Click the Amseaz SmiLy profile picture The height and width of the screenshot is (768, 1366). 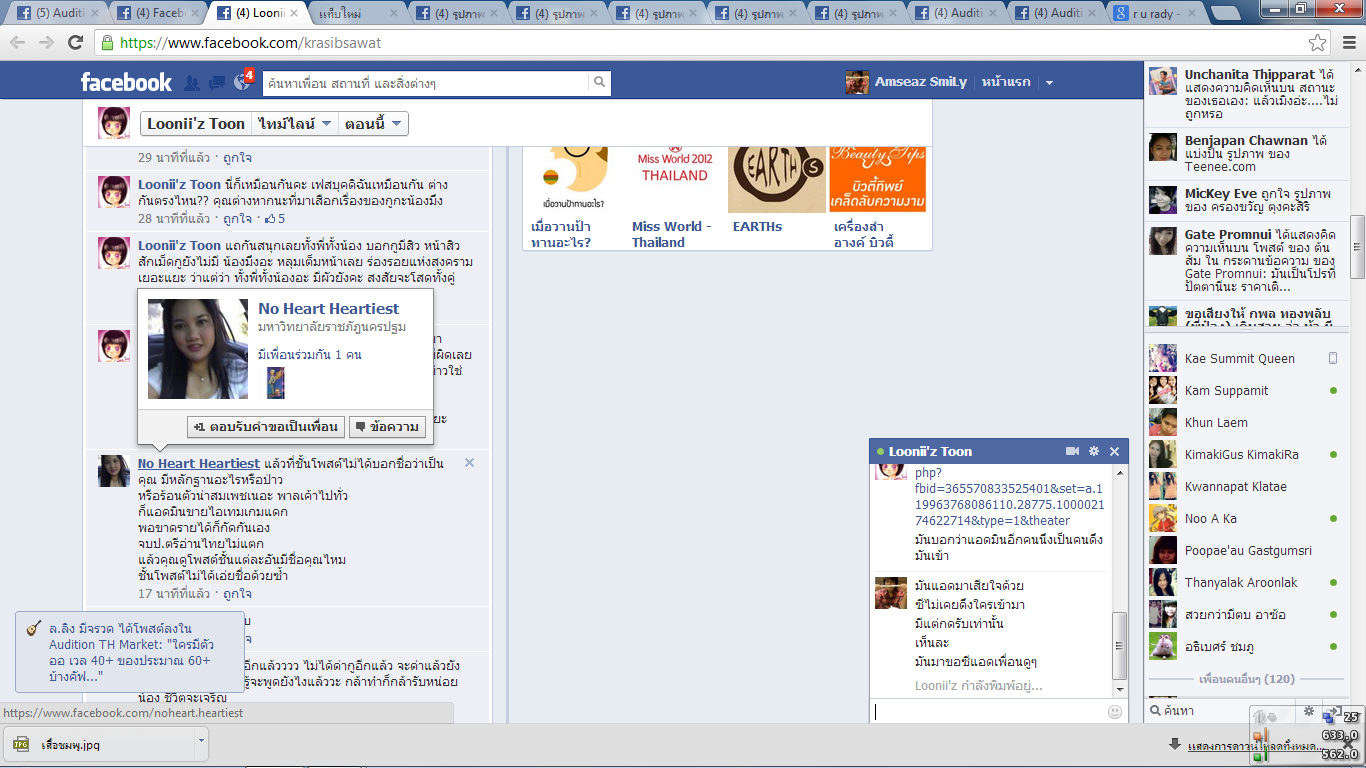[857, 82]
